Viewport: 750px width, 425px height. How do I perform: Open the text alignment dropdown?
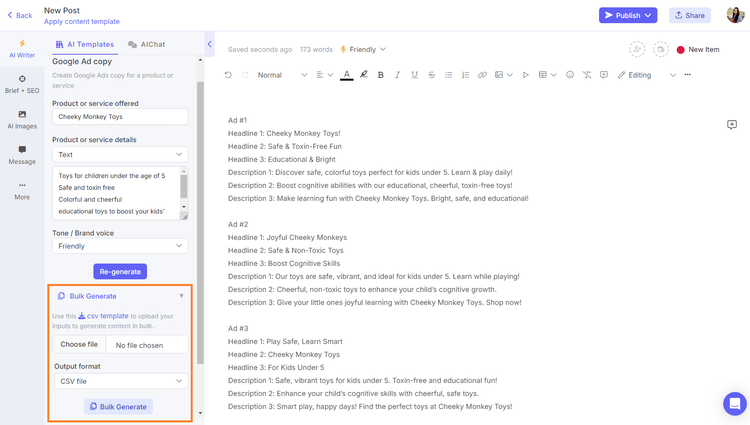[324, 75]
